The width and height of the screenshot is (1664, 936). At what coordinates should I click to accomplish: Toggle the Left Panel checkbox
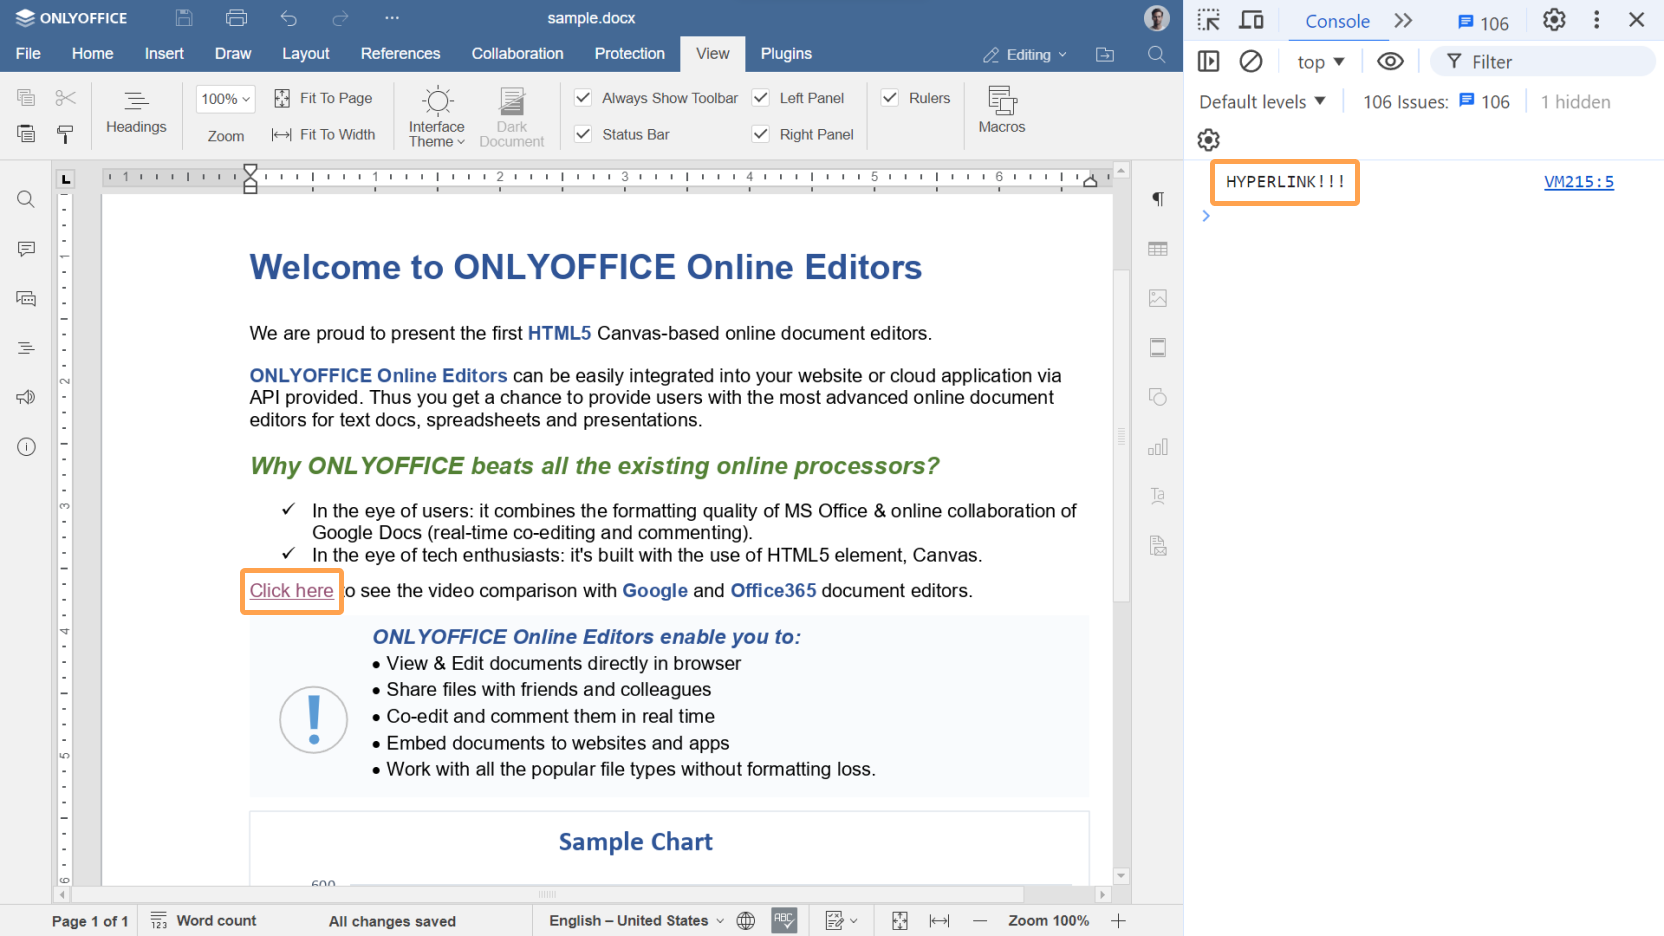coord(761,98)
